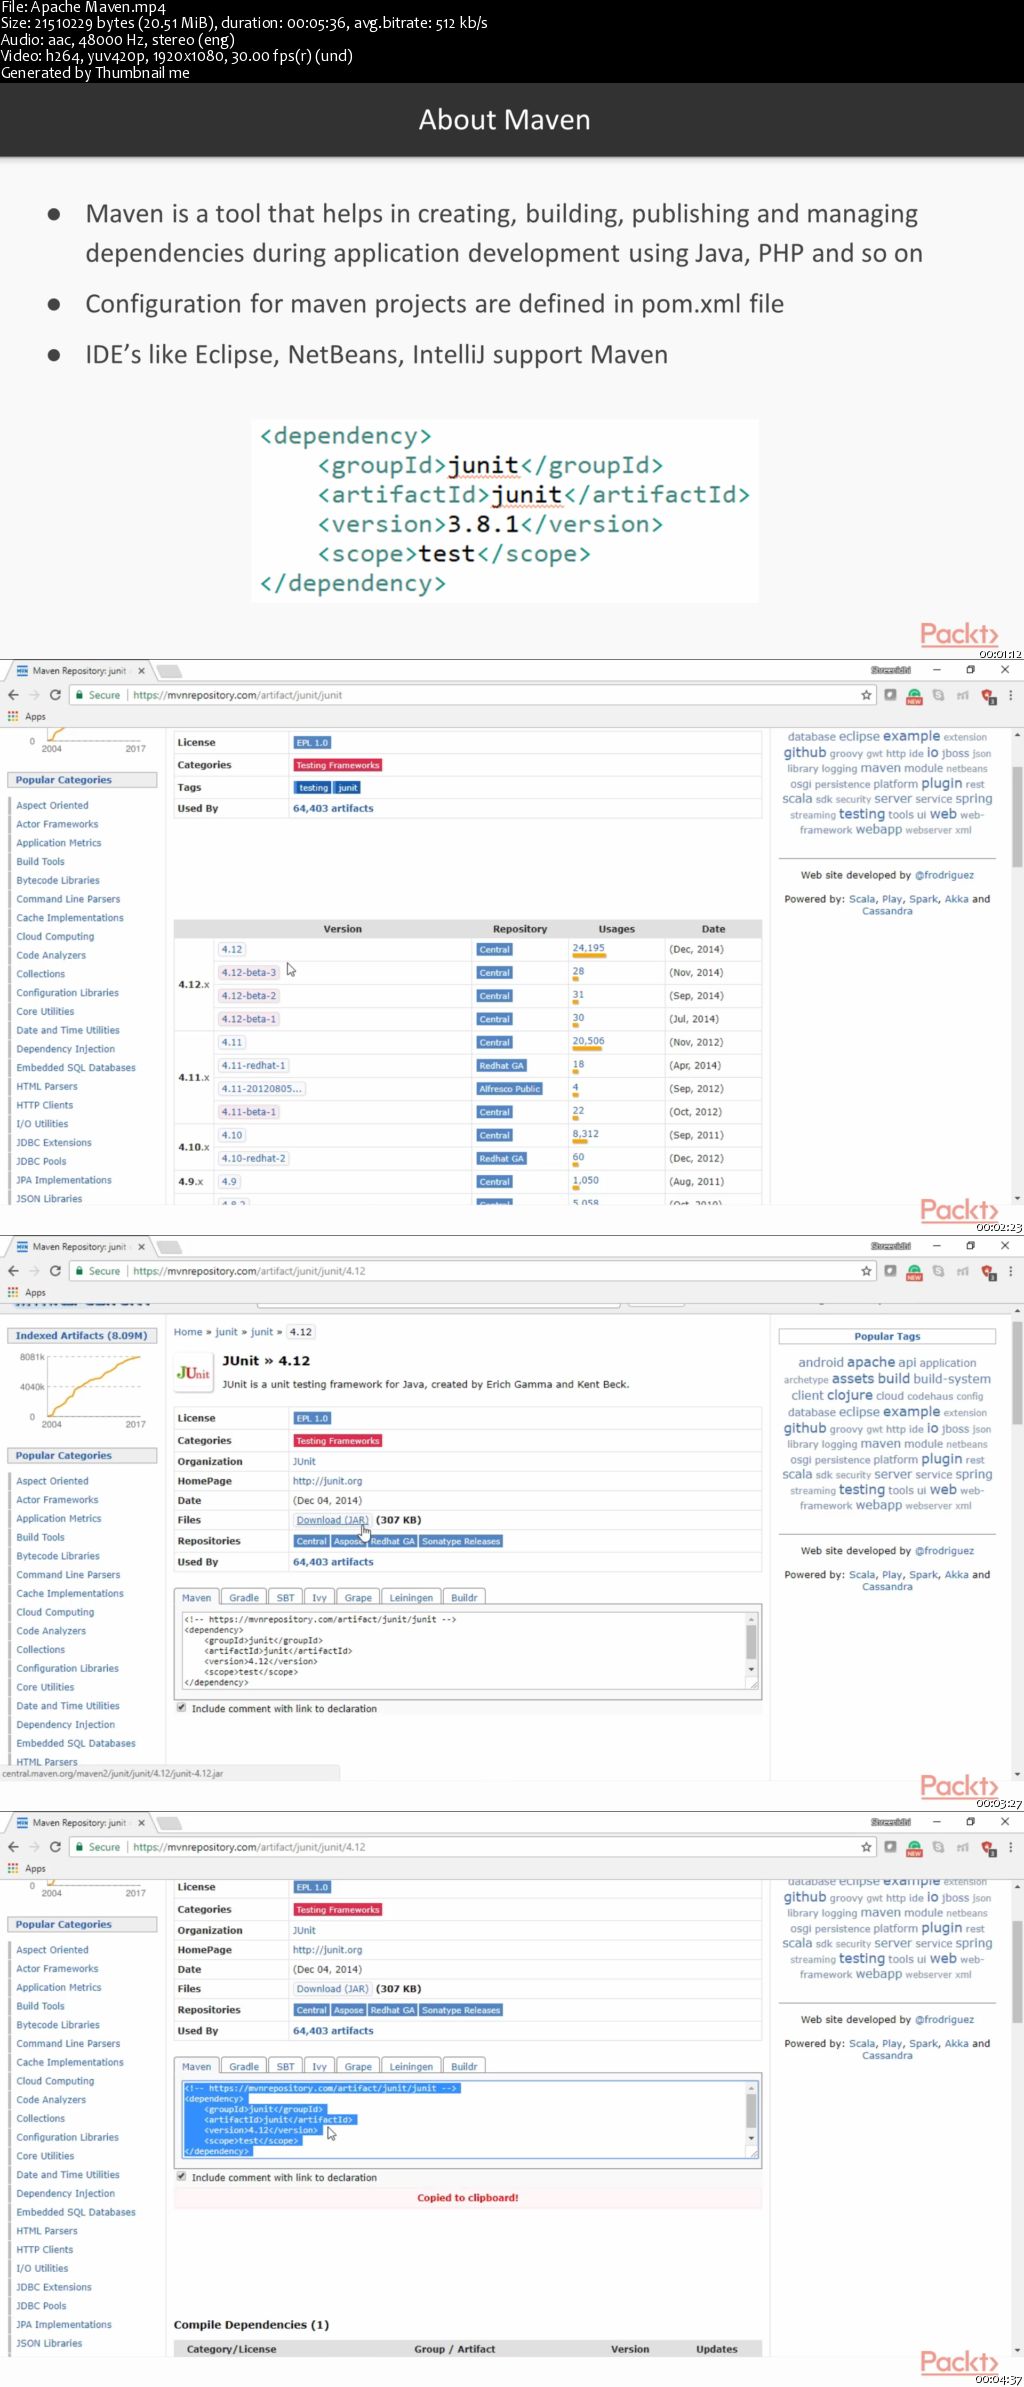Click Aspose repository badge in 00:04:37 frame
This screenshot has width=1024, height=2387.
[x=348, y=2010]
